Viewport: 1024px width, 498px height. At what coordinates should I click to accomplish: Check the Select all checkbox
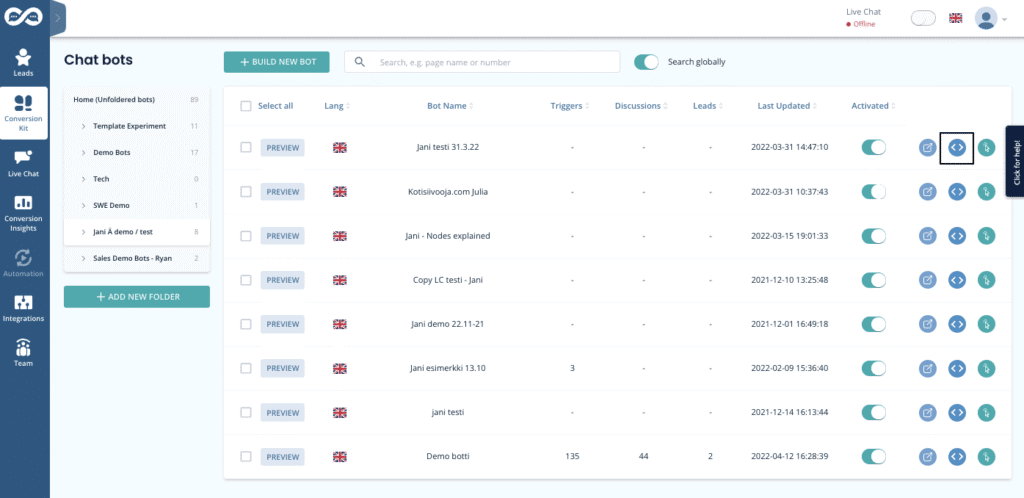pos(246,105)
